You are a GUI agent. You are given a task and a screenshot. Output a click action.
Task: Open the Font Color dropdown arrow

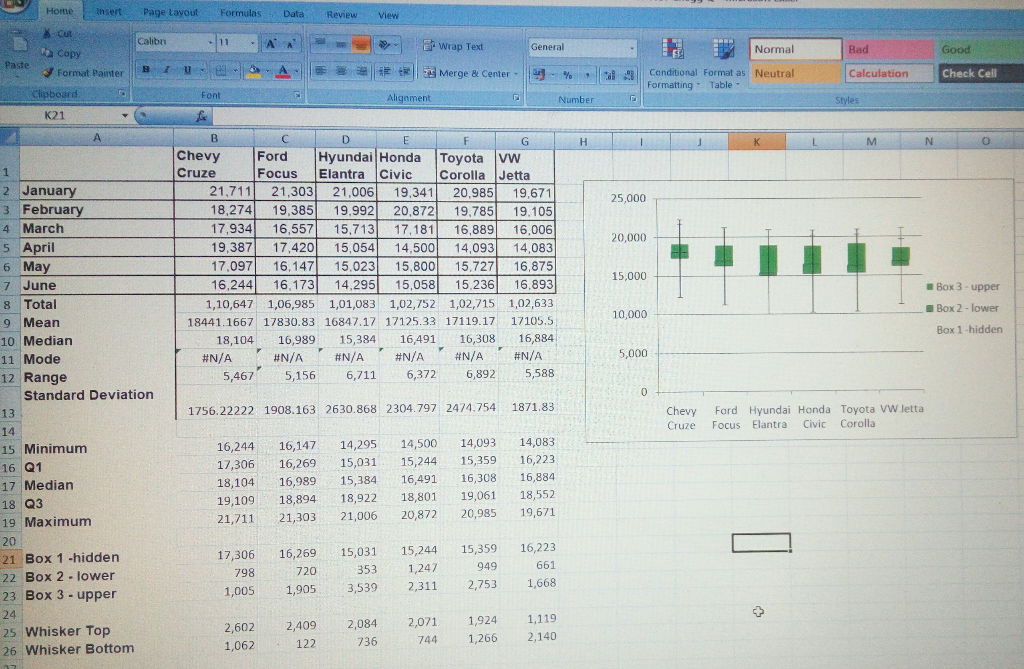[296, 71]
